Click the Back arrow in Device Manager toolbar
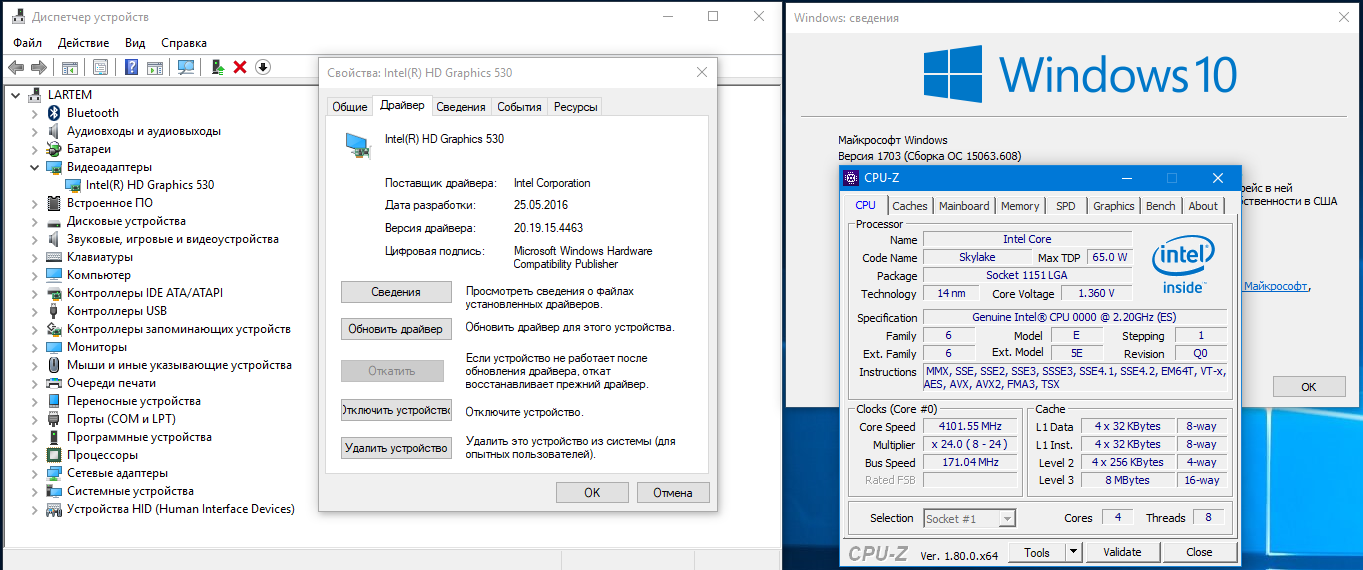The image size is (1363, 570). point(16,67)
